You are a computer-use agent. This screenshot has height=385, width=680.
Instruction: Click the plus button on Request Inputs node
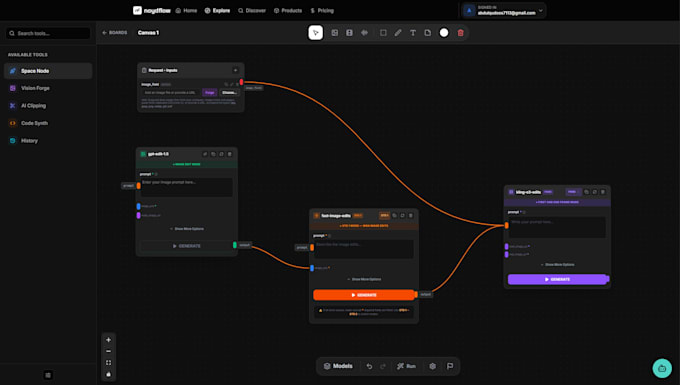click(235, 70)
